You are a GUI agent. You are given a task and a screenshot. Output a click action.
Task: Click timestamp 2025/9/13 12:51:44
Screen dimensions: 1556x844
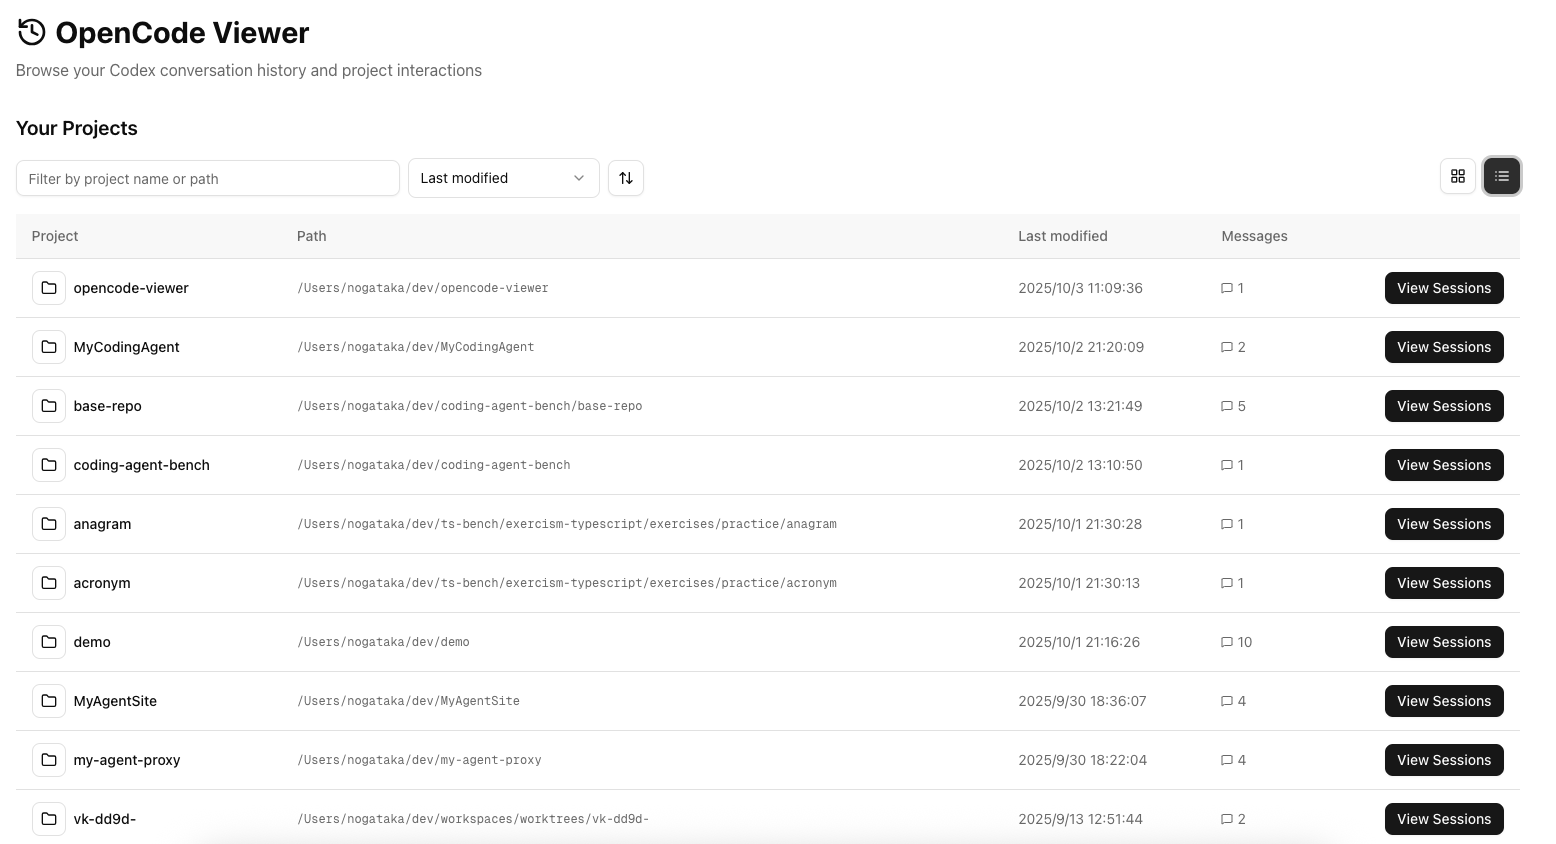point(1080,819)
